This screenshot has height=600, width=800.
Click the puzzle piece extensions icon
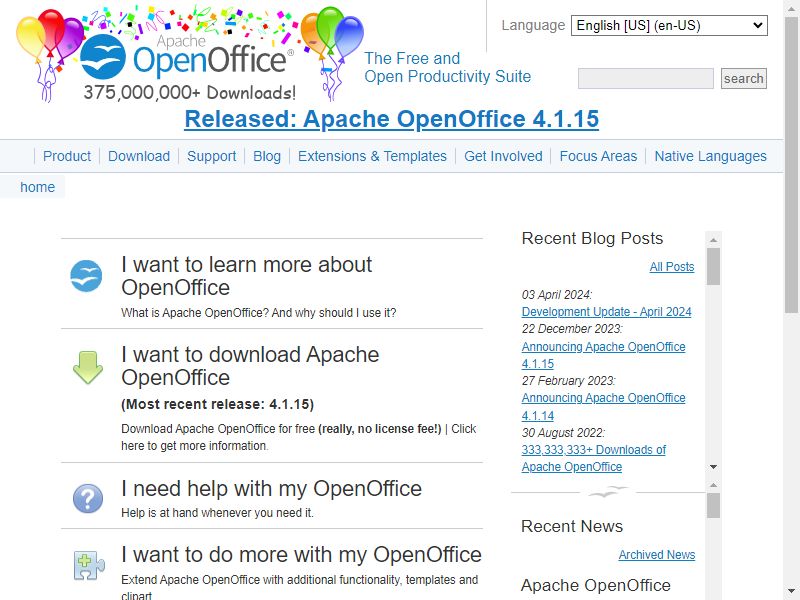[x=89, y=565]
